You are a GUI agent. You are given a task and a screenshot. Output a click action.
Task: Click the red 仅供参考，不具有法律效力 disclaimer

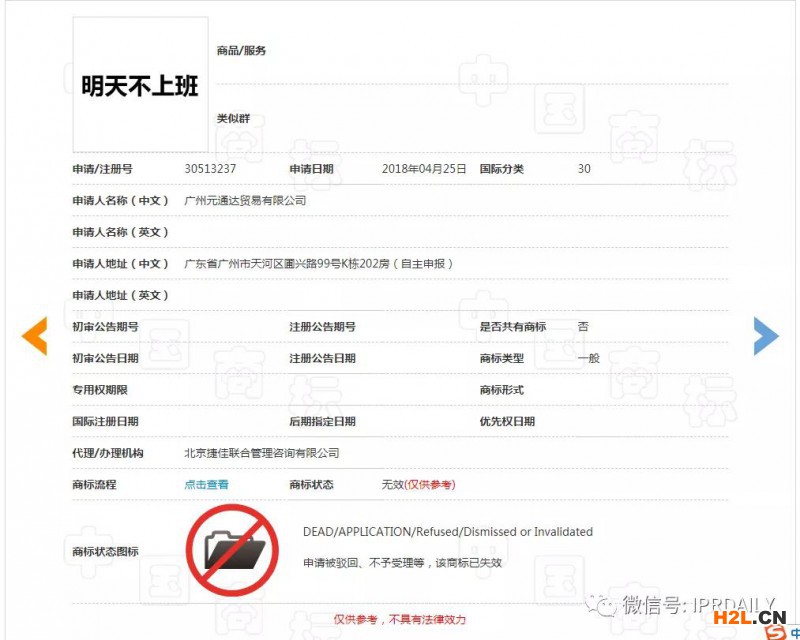[399, 620]
